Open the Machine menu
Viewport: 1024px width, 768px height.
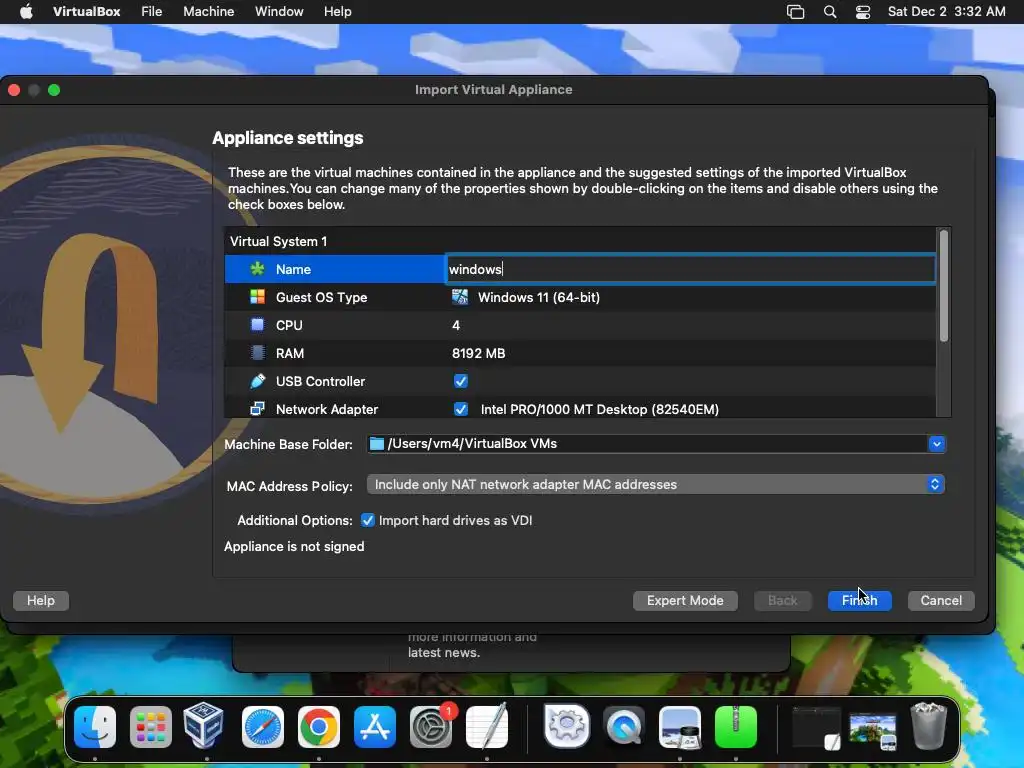[x=209, y=12]
